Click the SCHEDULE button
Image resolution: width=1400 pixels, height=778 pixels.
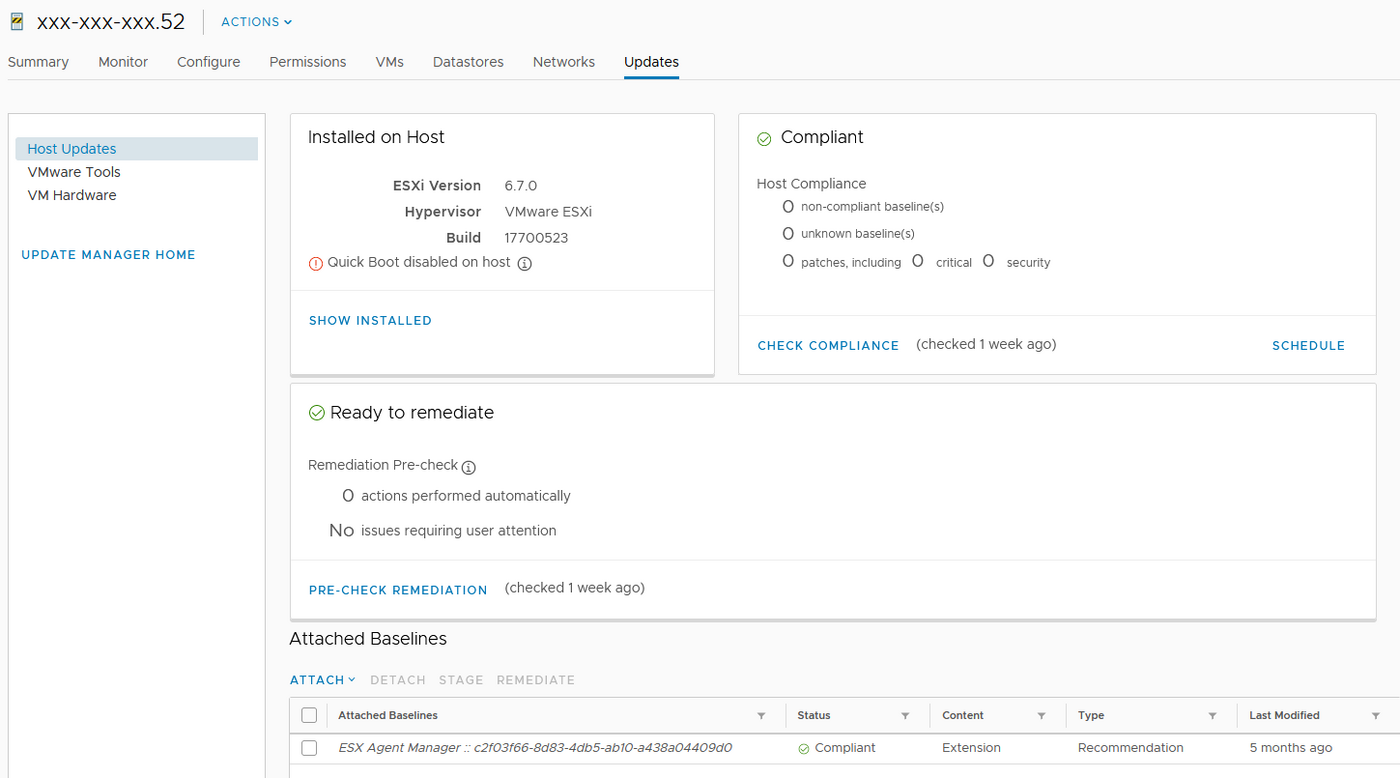click(x=1308, y=346)
